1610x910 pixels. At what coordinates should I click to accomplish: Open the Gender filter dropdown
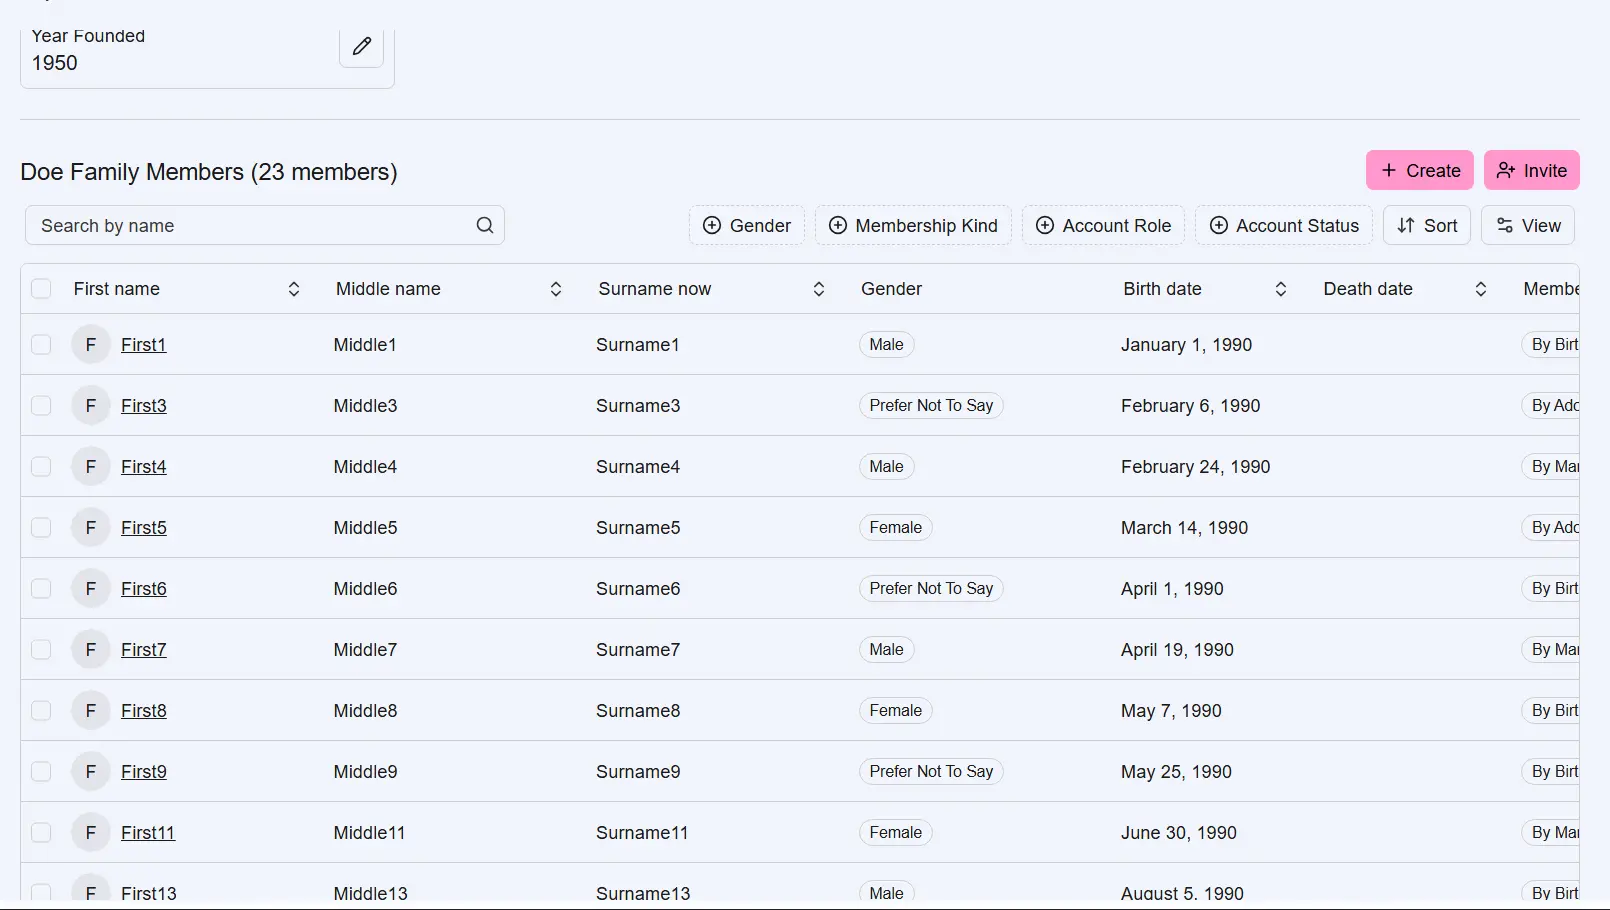click(x=747, y=226)
